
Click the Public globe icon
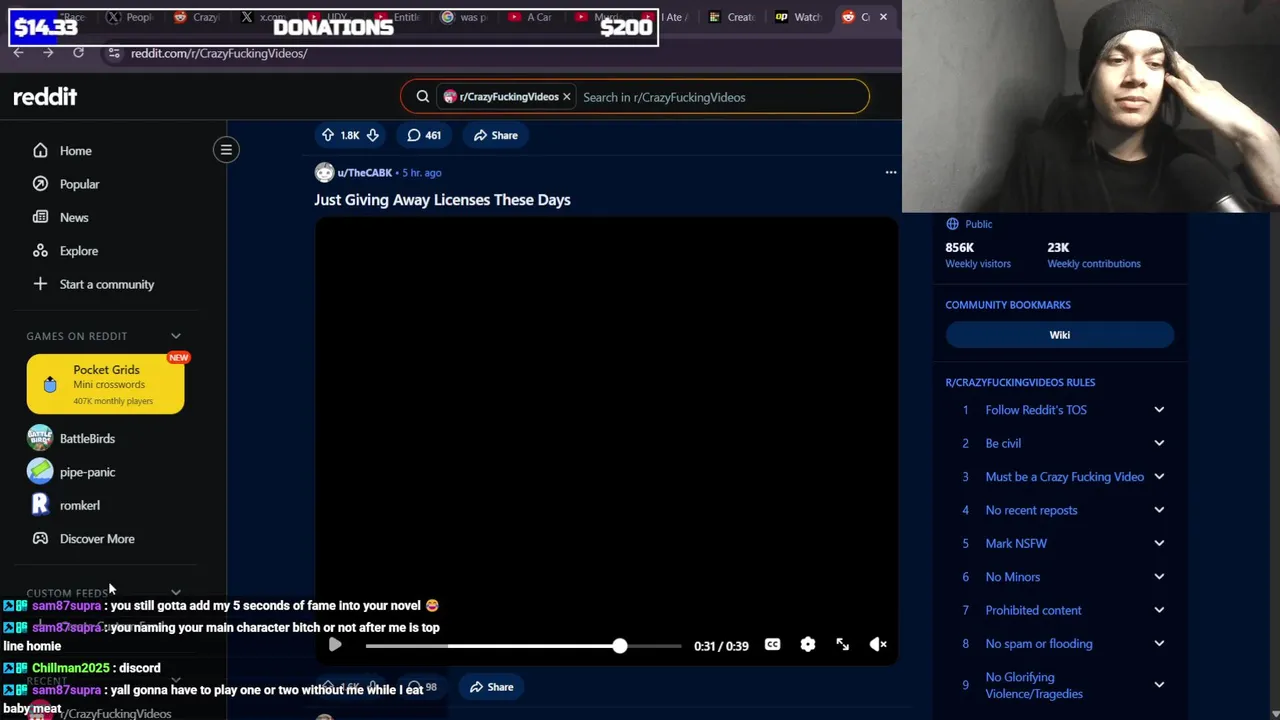coord(952,224)
